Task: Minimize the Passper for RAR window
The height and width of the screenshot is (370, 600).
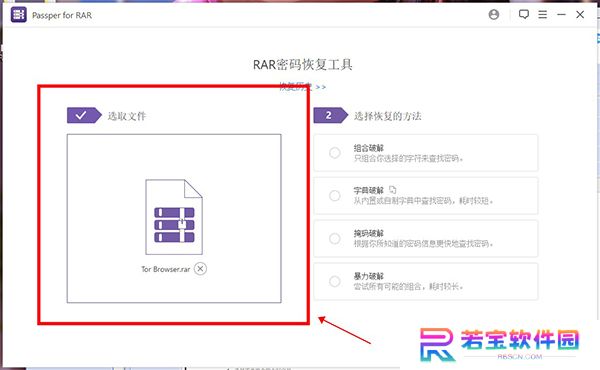Action: point(561,15)
